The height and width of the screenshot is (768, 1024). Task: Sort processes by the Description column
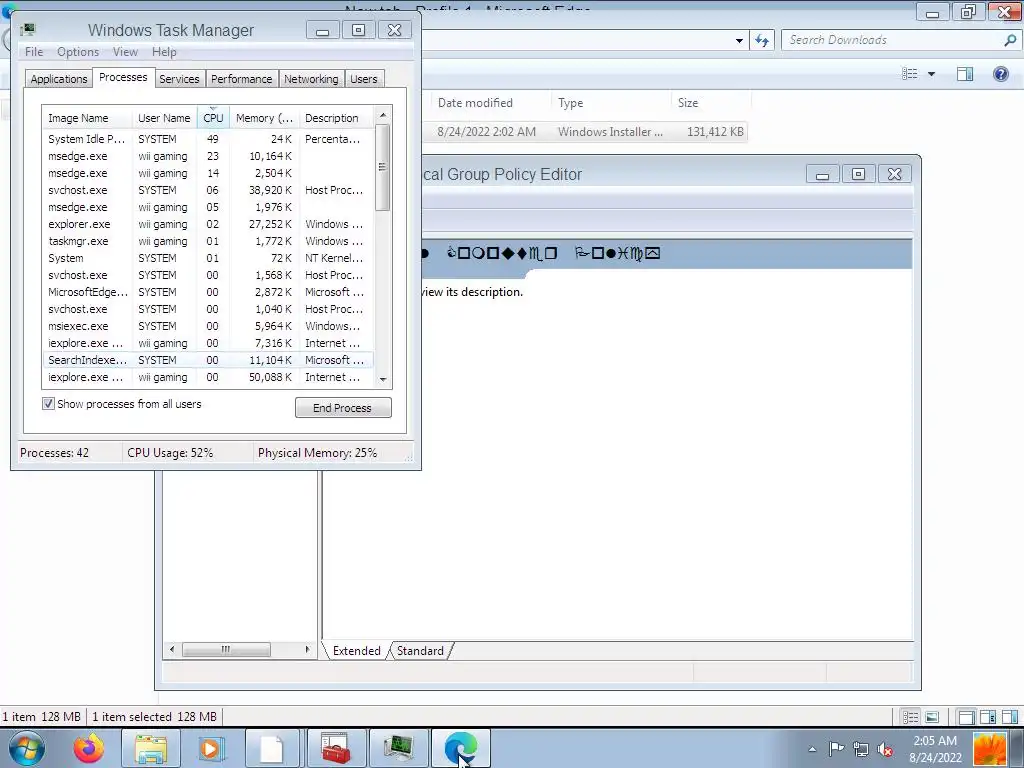336,118
